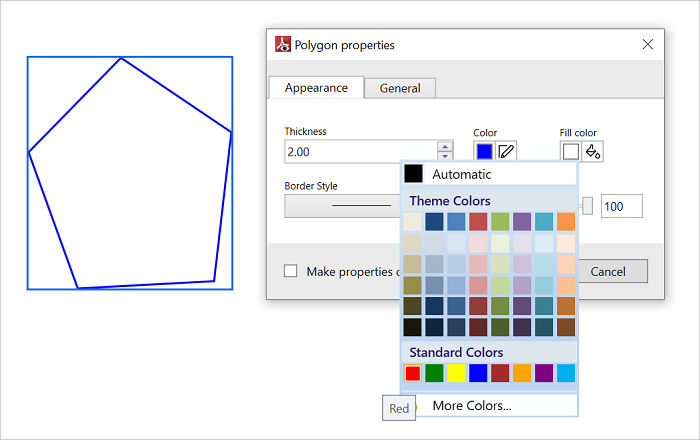
Task: Select the dark blue theme color top row
Action: (434, 222)
